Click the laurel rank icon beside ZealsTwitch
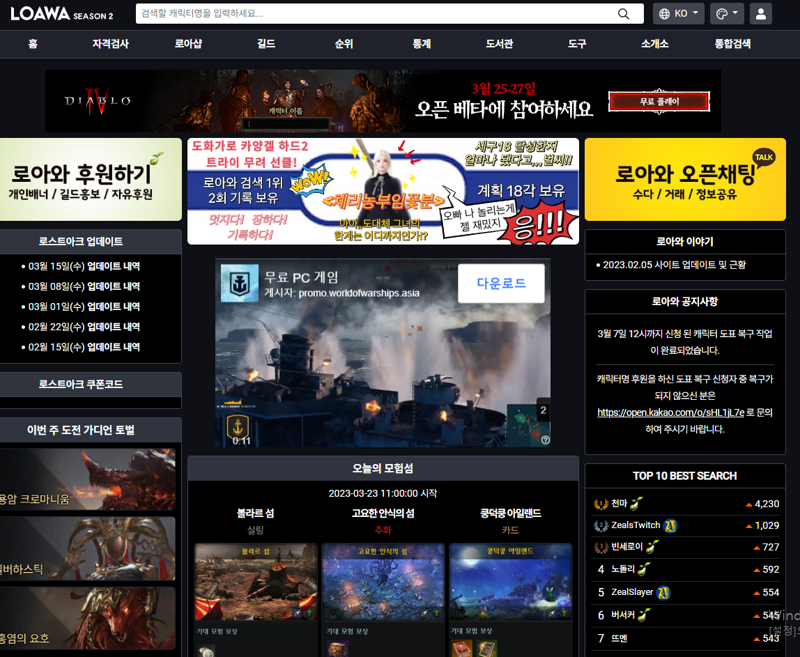Screen dimensions: 800x657 pos(601,525)
